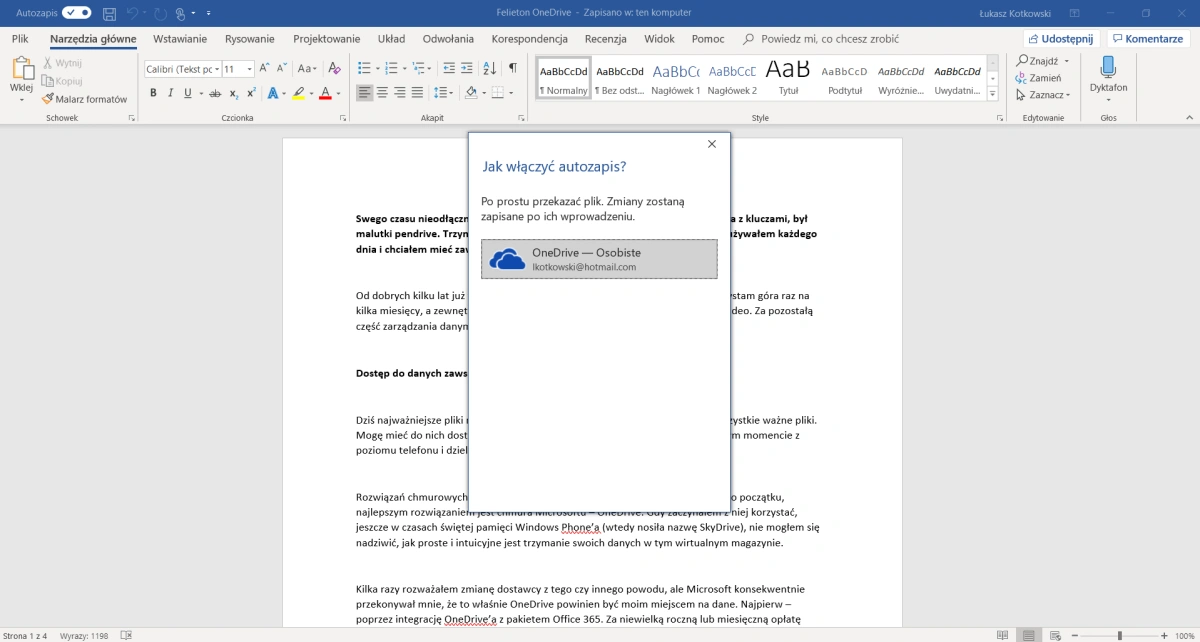Toggle subscript formatting
1200x642 pixels.
point(233,93)
